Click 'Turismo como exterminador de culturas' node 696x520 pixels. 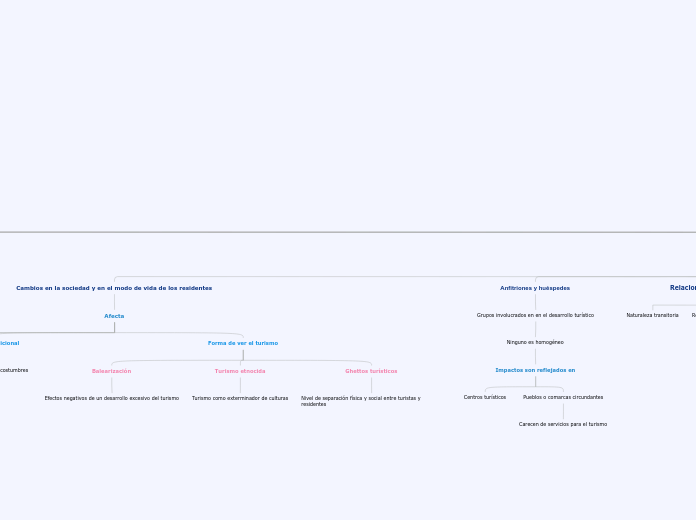pos(240,398)
